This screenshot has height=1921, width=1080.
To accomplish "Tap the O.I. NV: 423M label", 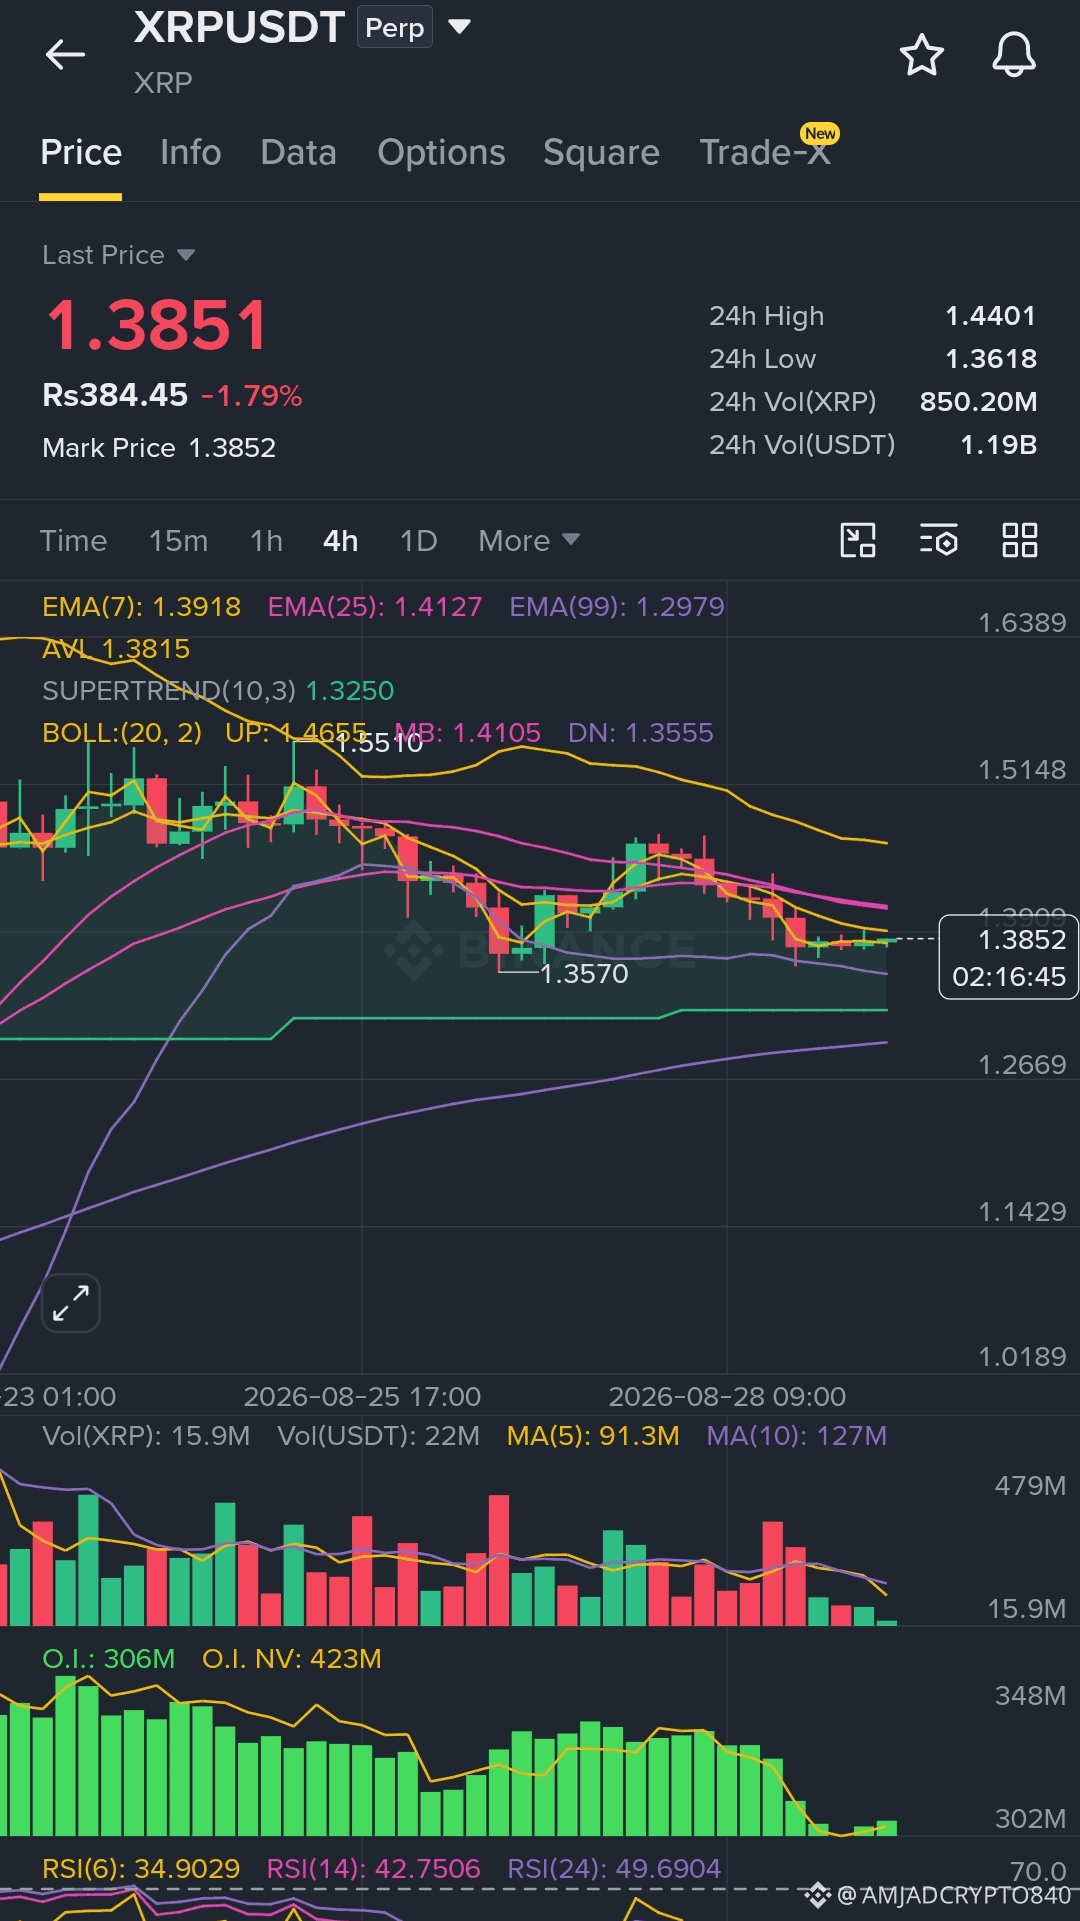I will (x=292, y=1659).
